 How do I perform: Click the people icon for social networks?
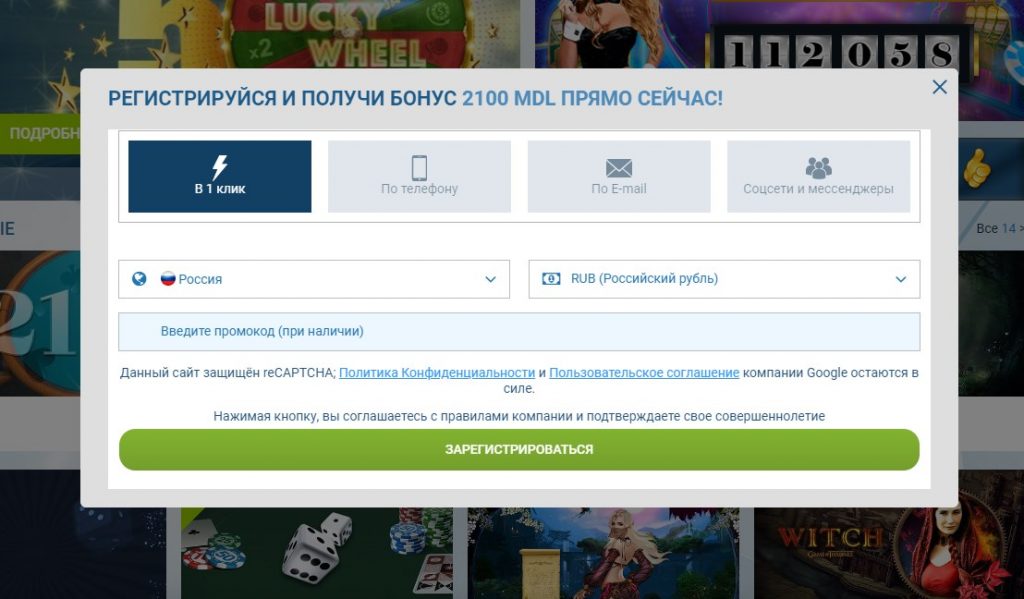(818, 167)
